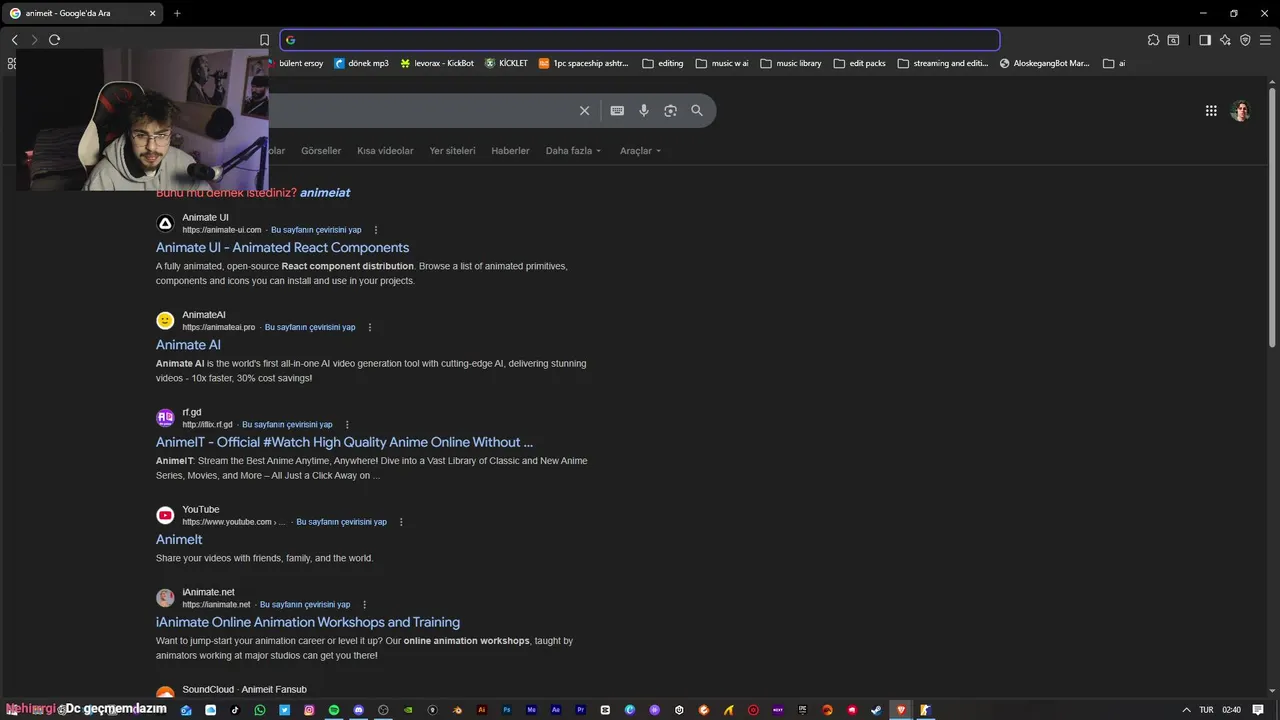1280x720 pixels.
Task: Open iAnimate Online Animation Workshops link
Action: (308, 622)
